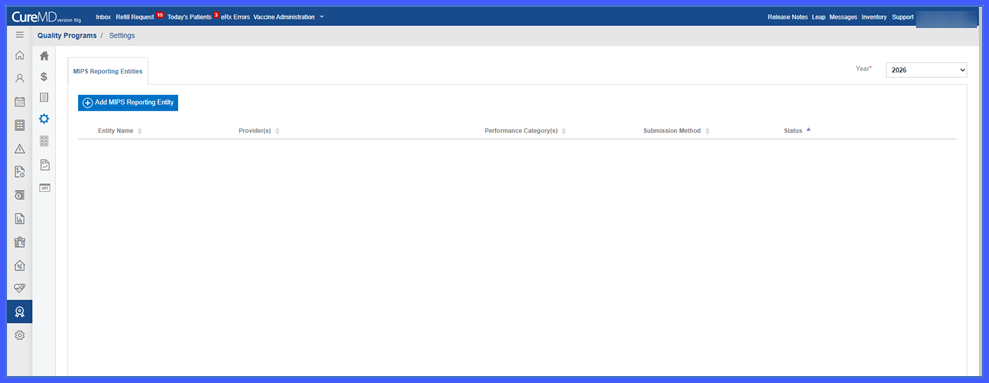The width and height of the screenshot is (989, 383).
Task: Click the CureMD logo
Action: click(47, 17)
